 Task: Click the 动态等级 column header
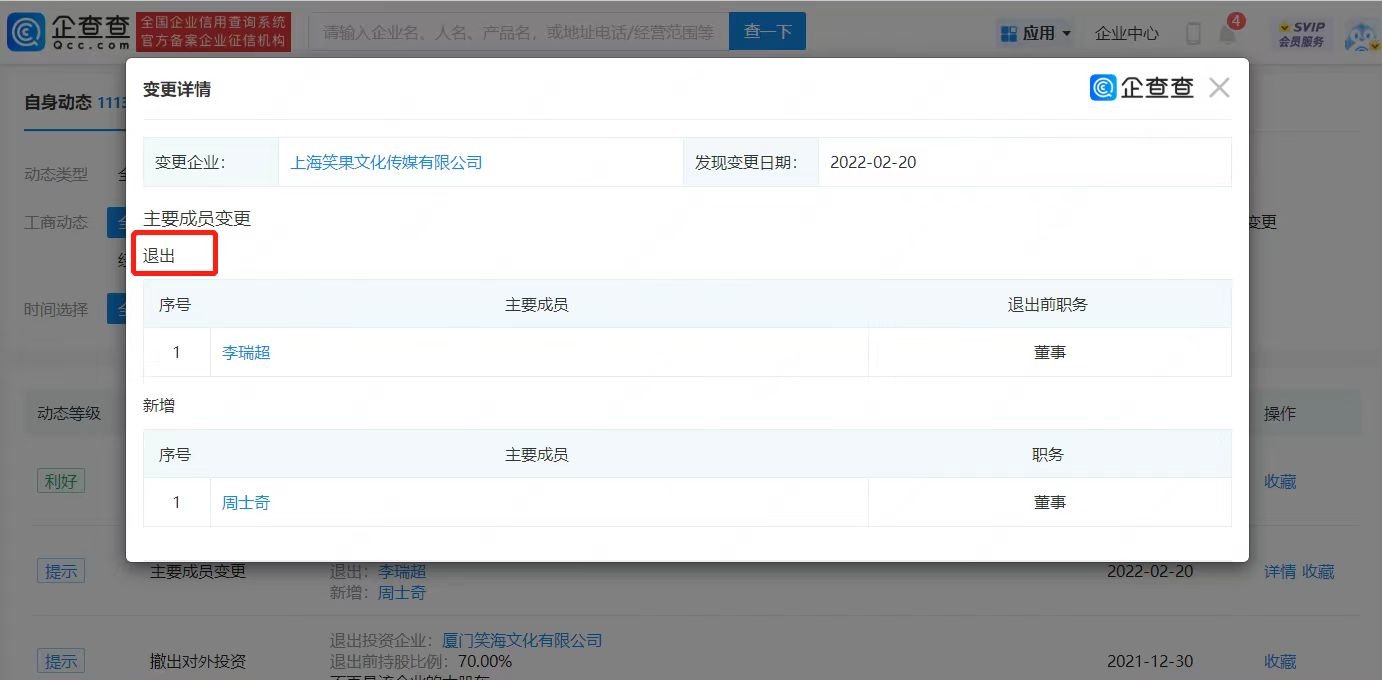click(69, 413)
